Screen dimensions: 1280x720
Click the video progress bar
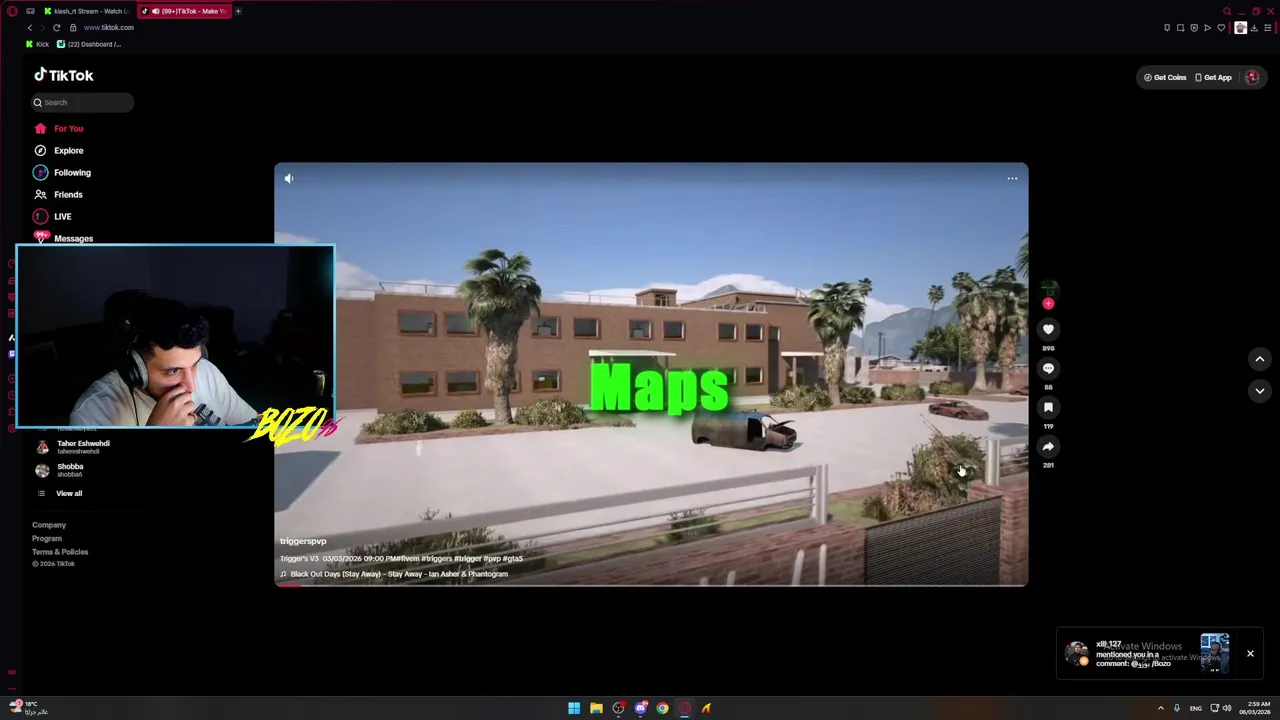coord(651,584)
